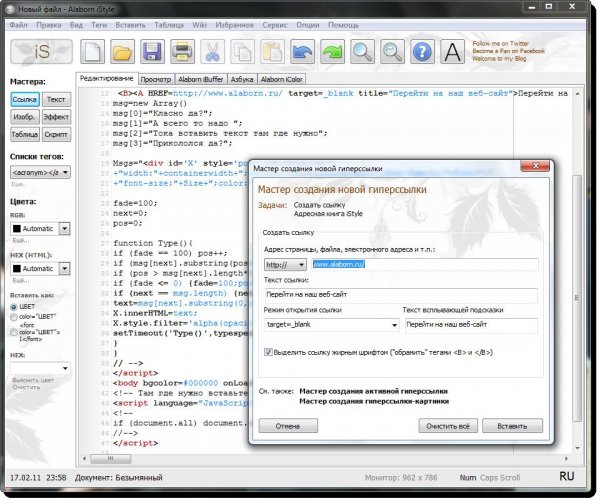Viewport: 600px width, 501px height.
Task: Save the document with floppy disk icon
Action: click(152, 51)
